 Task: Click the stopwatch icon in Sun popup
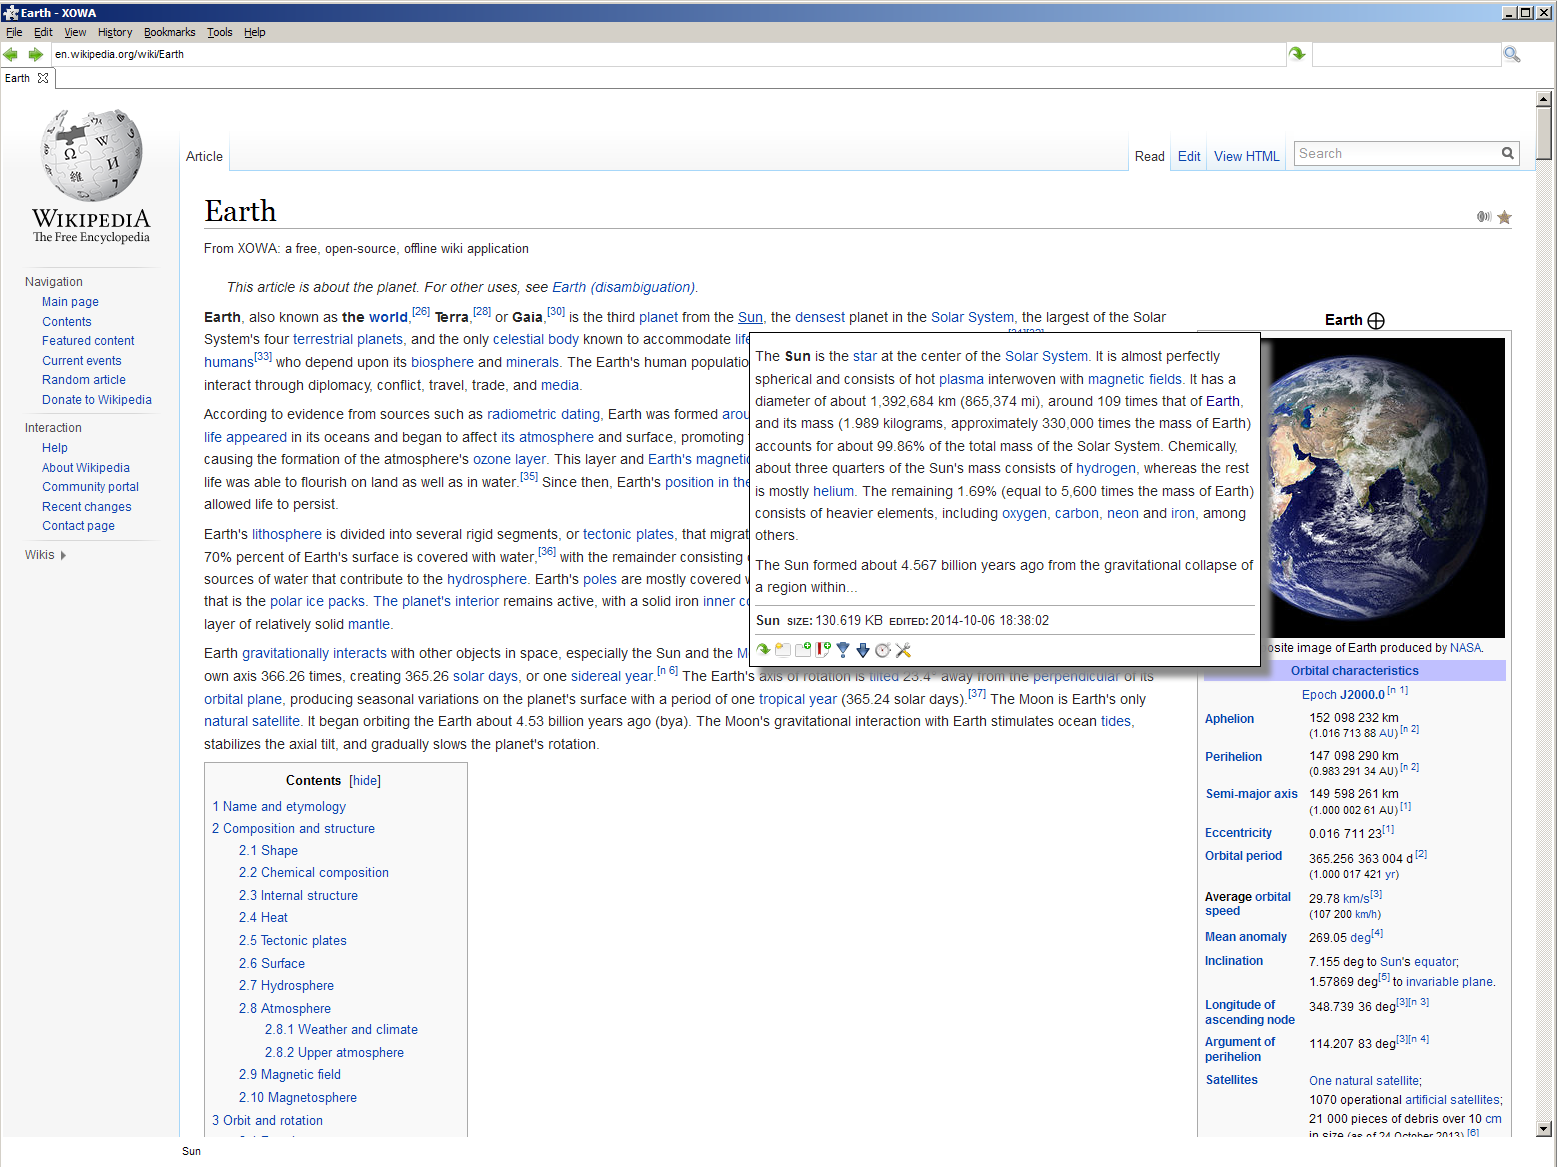[x=882, y=650]
